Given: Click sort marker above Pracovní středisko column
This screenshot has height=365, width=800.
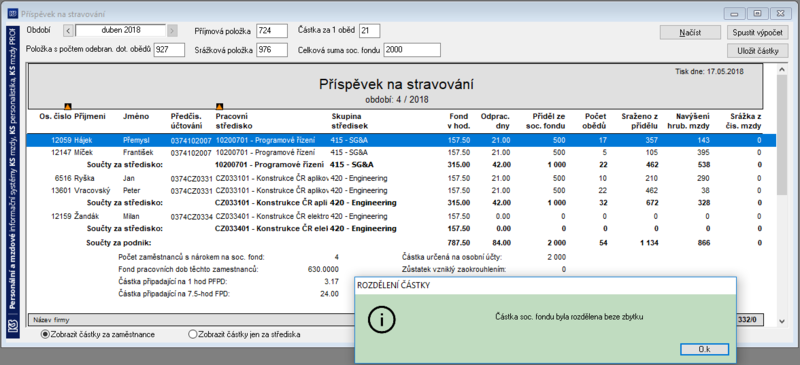Looking at the screenshot, I should (x=219, y=107).
